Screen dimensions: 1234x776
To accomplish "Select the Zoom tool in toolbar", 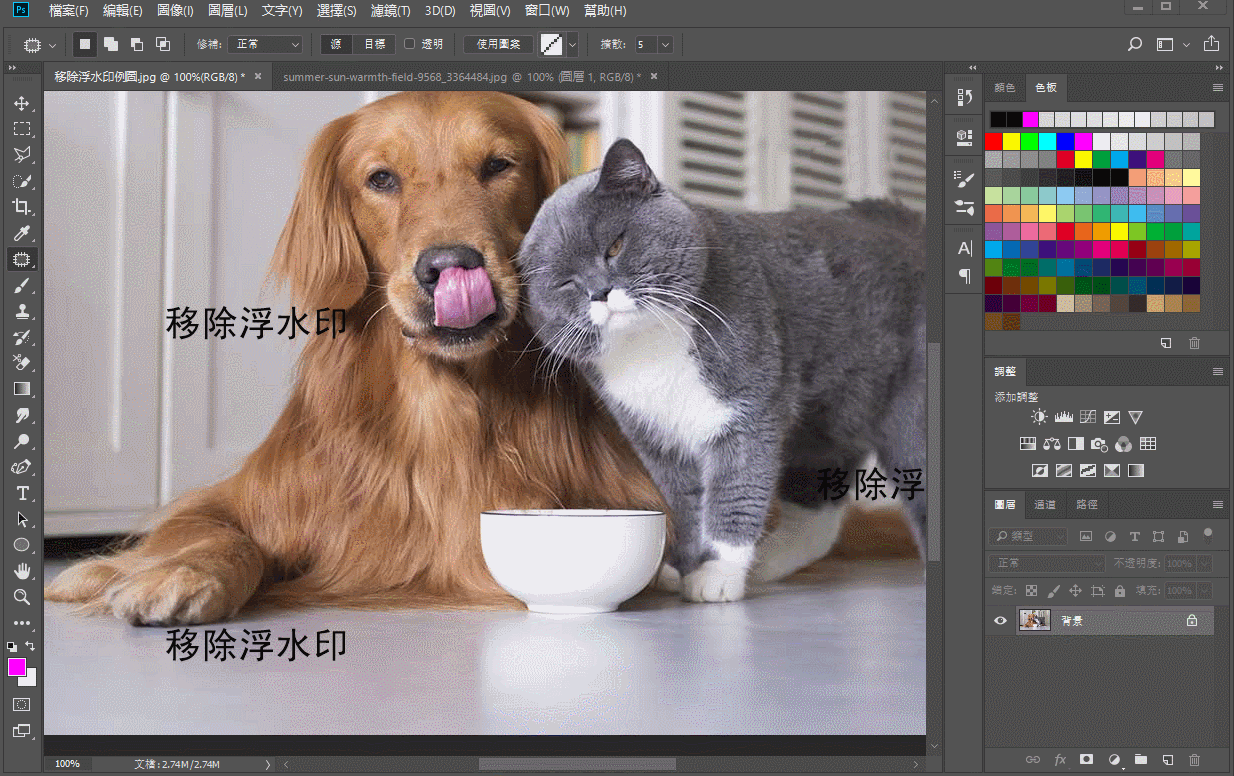I will click(21, 597).
